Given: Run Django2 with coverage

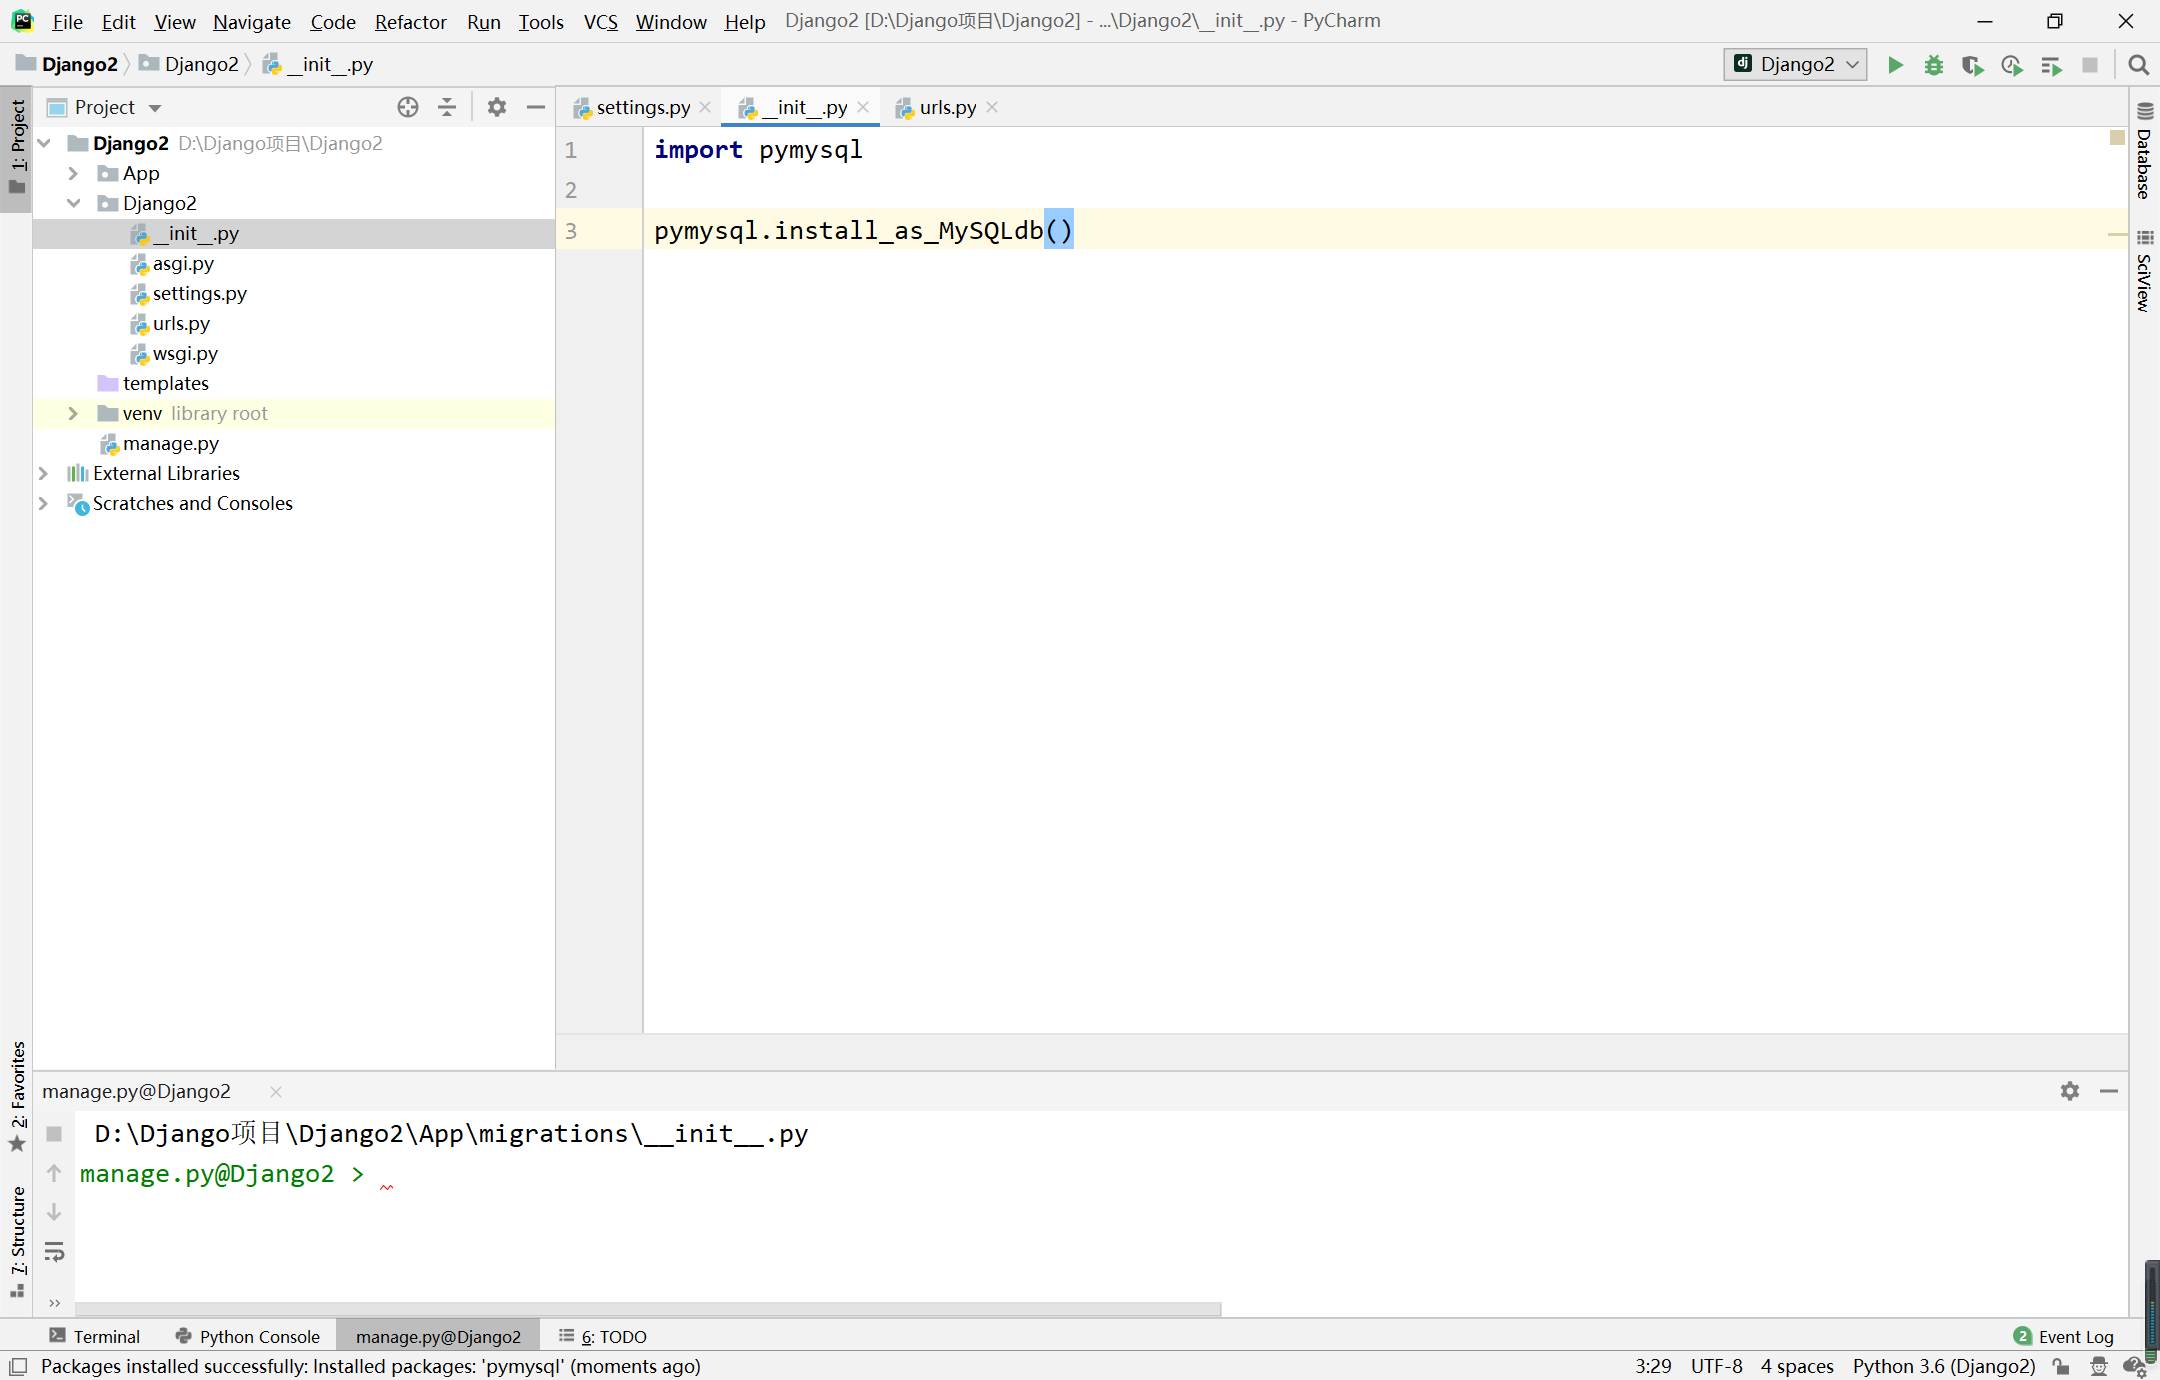Looking at the screenshot, I should pos(1973,65).
